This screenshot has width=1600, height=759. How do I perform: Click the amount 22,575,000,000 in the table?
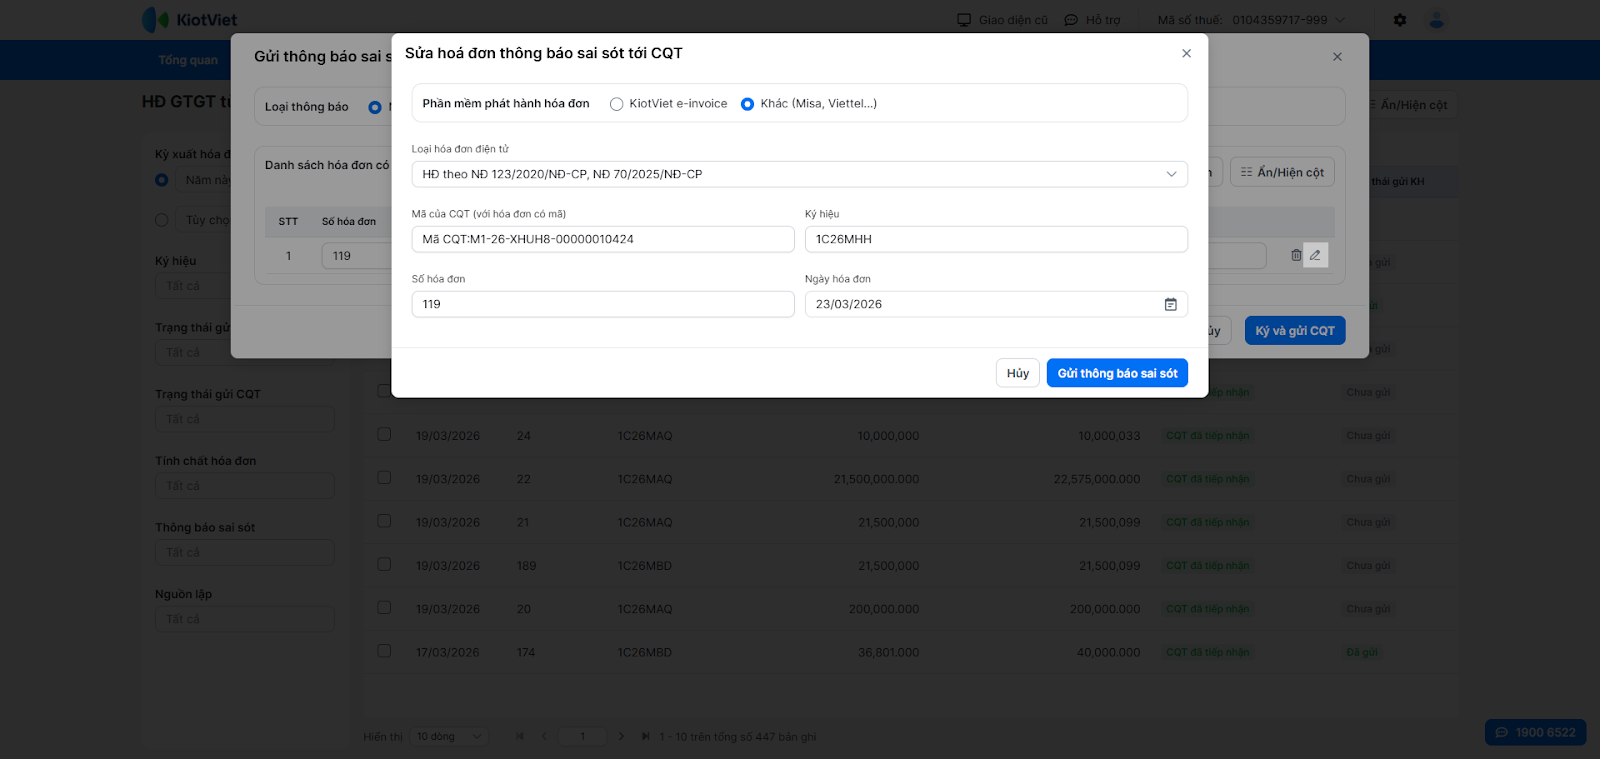point(1097,479)
